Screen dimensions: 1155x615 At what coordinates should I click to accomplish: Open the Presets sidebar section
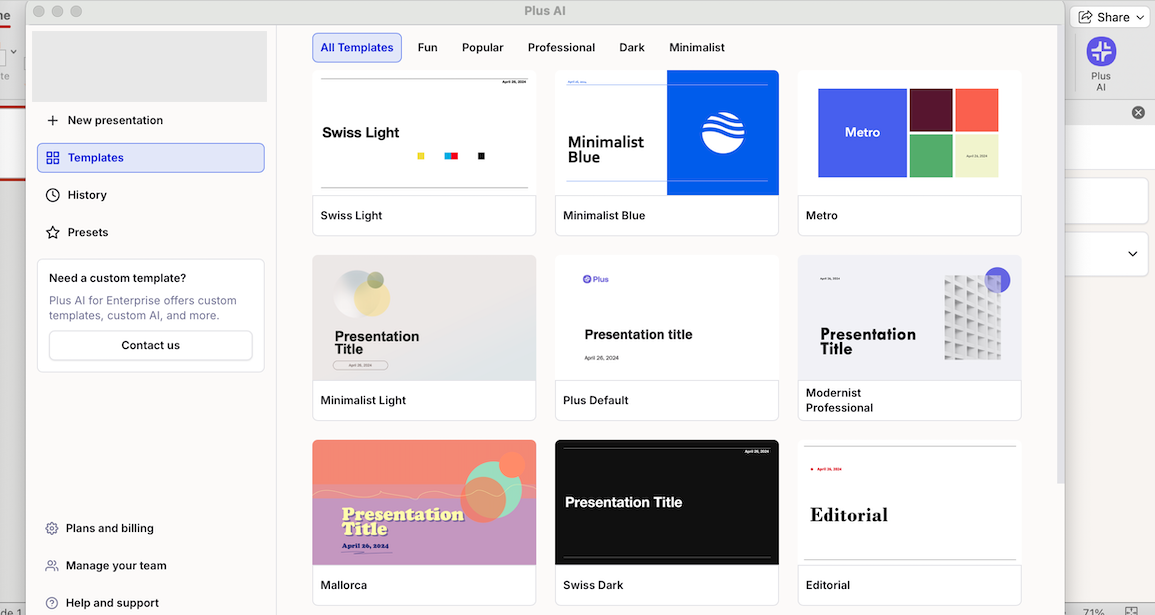[x=150, y=232]
